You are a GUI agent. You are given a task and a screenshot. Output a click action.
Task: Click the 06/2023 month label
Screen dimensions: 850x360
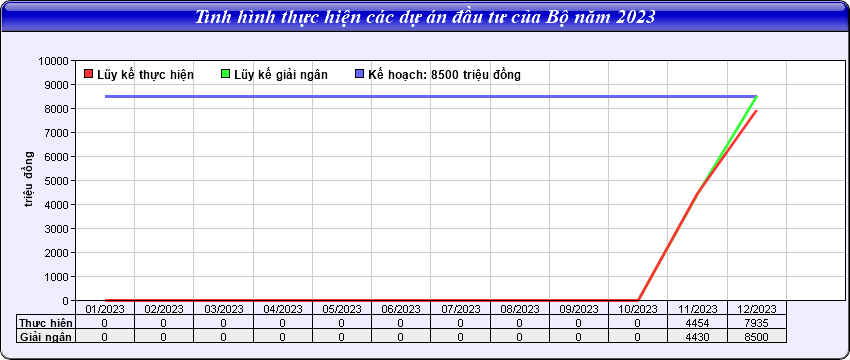coord(401,309)
